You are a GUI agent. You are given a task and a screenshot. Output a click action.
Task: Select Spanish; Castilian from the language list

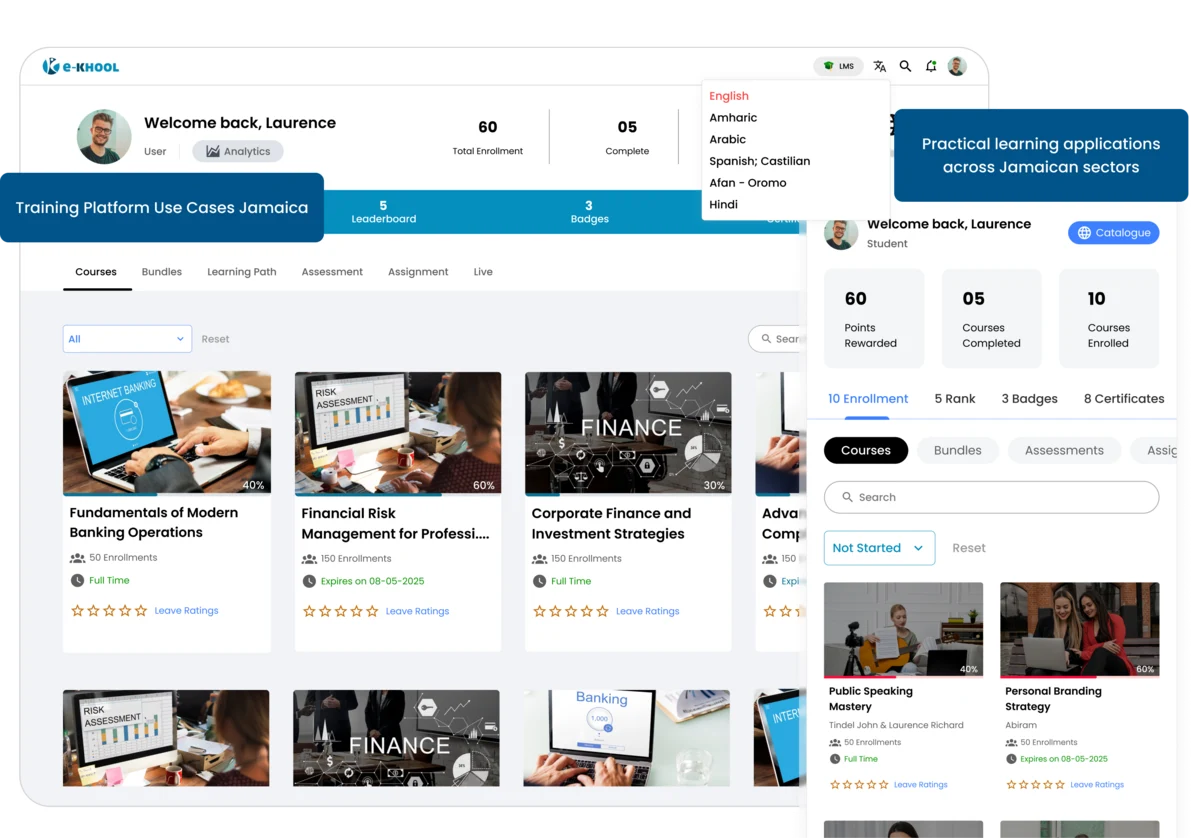pos(760,161)
